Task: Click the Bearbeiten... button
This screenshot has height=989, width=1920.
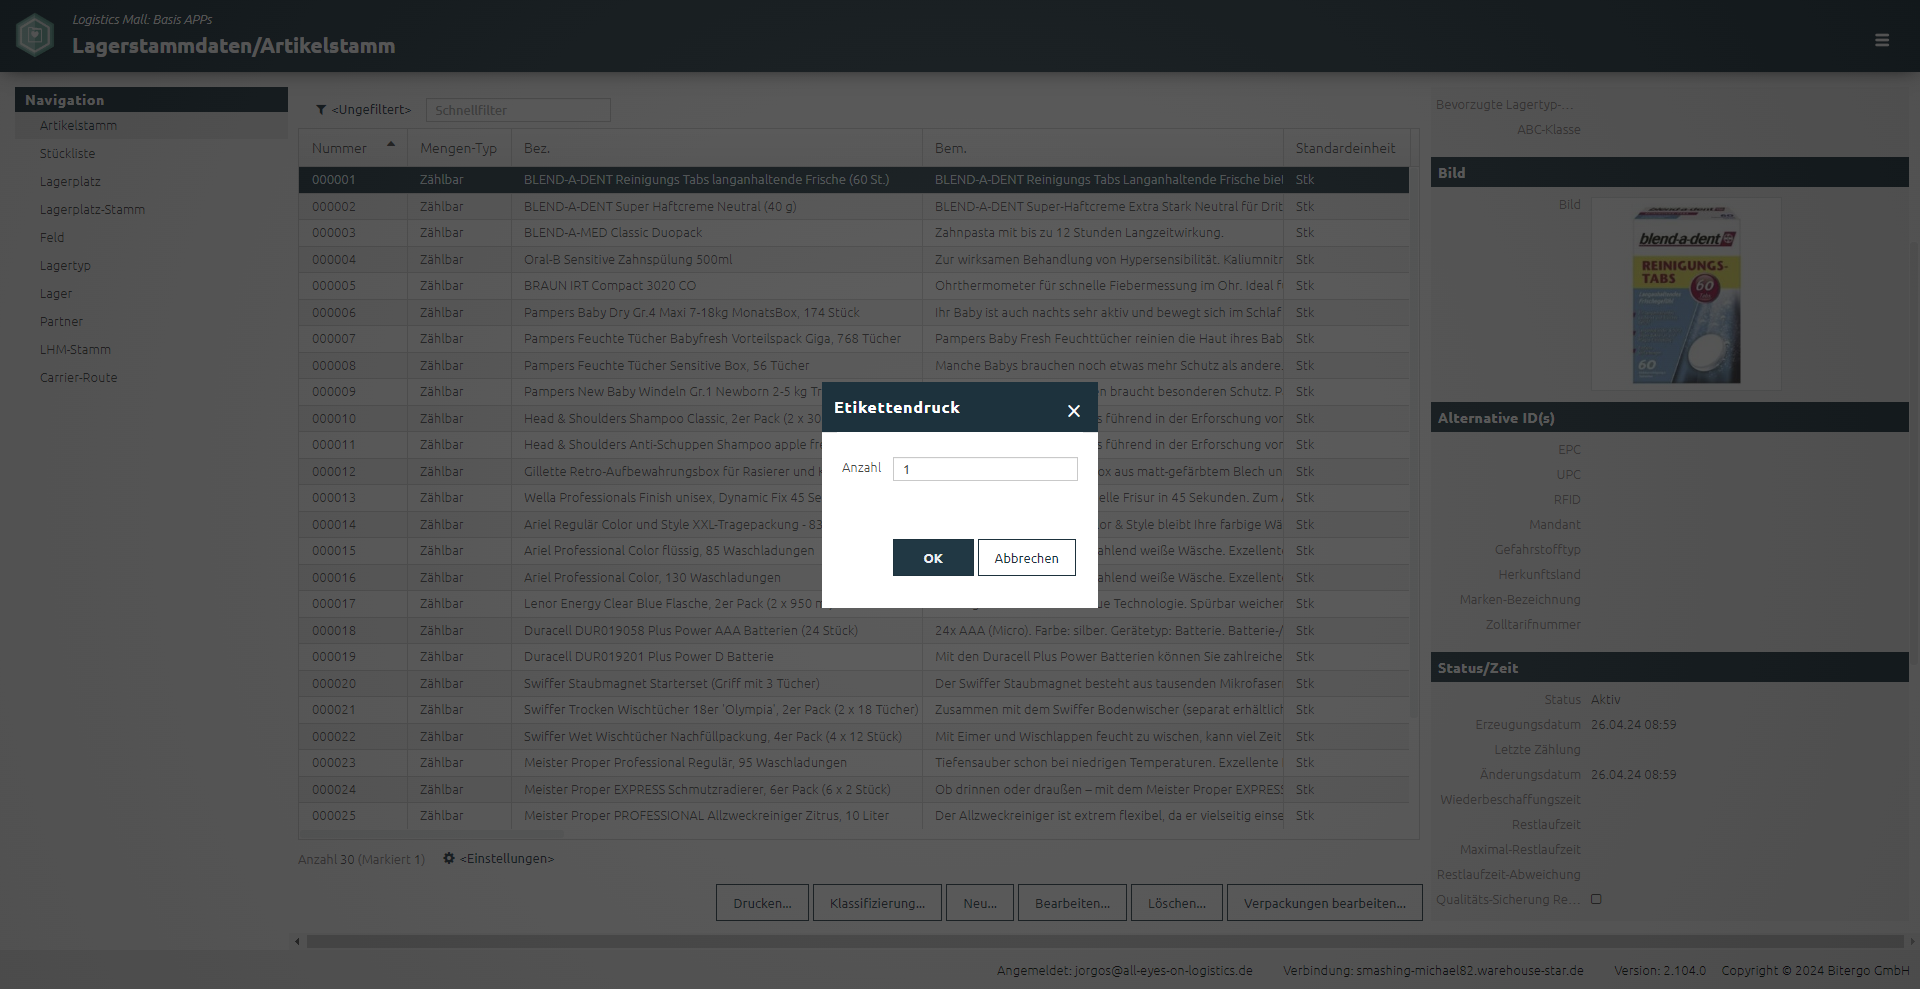Action: tap(1072, 903)
